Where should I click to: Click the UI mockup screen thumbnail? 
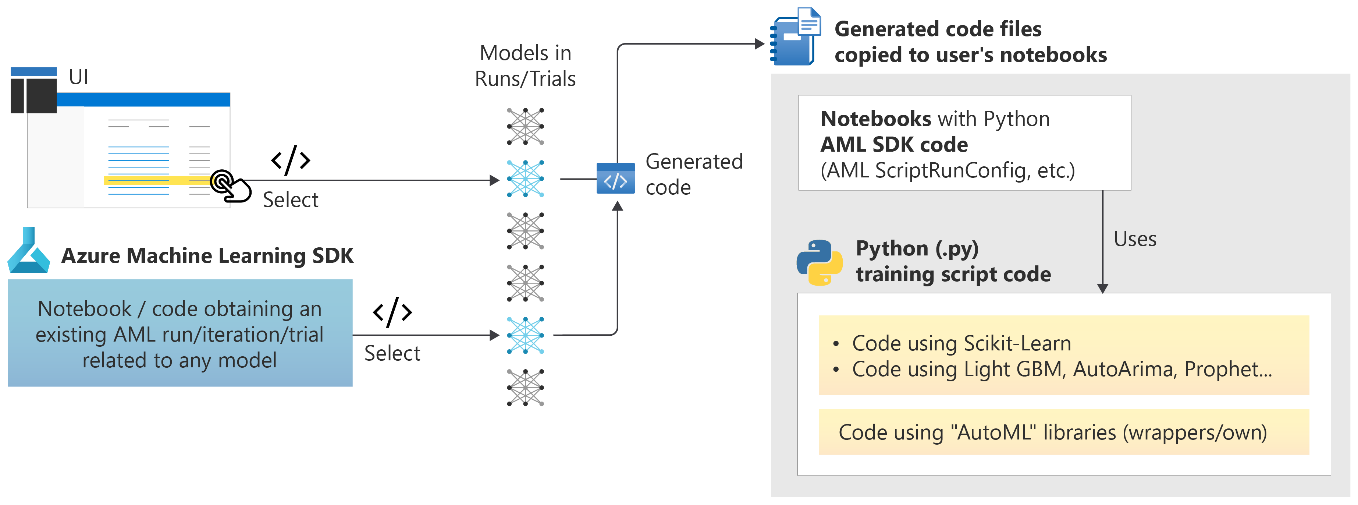coord(130,149)
